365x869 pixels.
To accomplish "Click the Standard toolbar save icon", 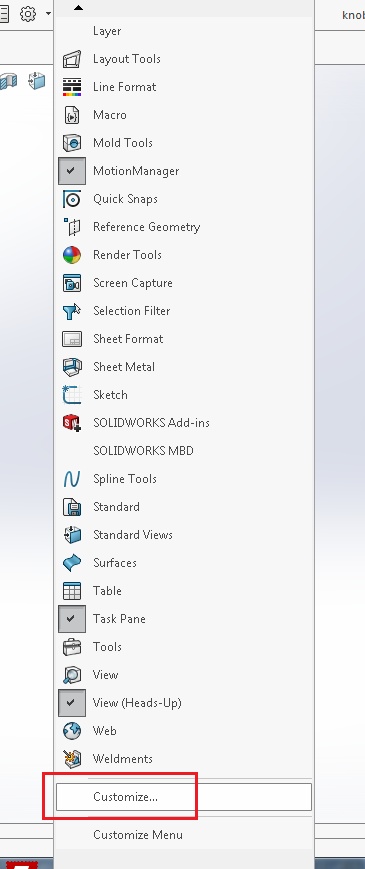I will click(x=72, y=507).
